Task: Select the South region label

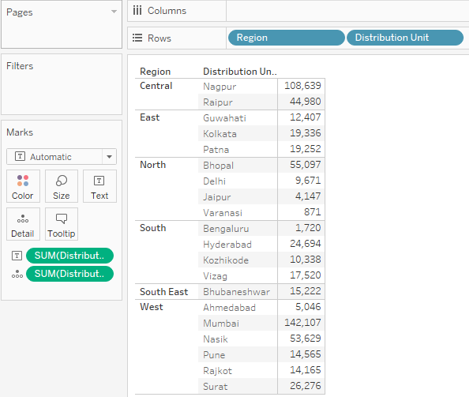Action: [x=153, y=228]
